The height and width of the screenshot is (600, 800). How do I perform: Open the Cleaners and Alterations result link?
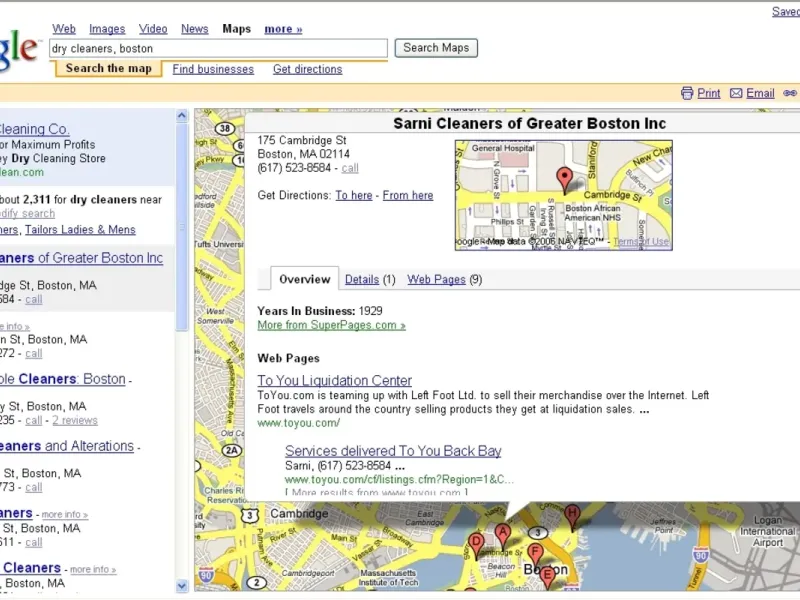[67, 446]
